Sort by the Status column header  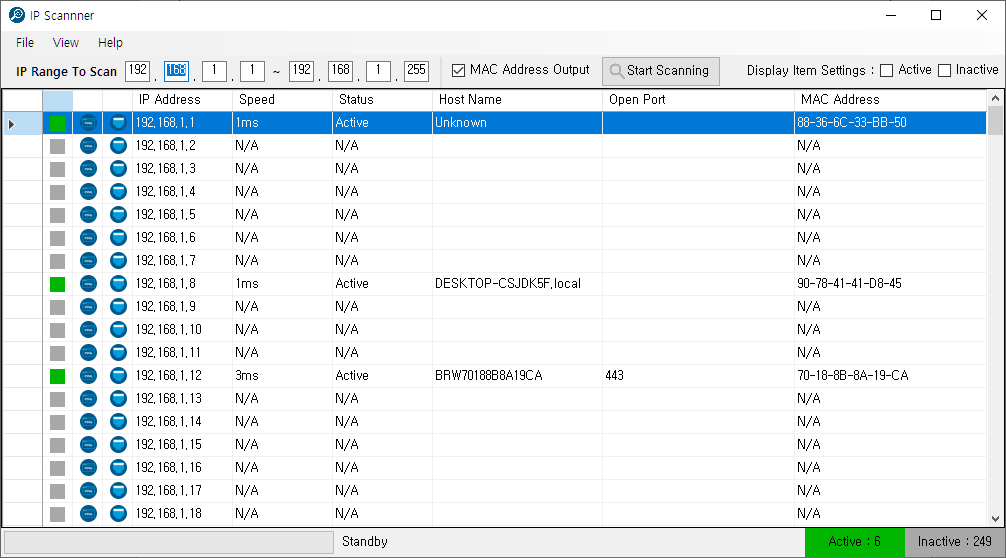tap(382, 100)
